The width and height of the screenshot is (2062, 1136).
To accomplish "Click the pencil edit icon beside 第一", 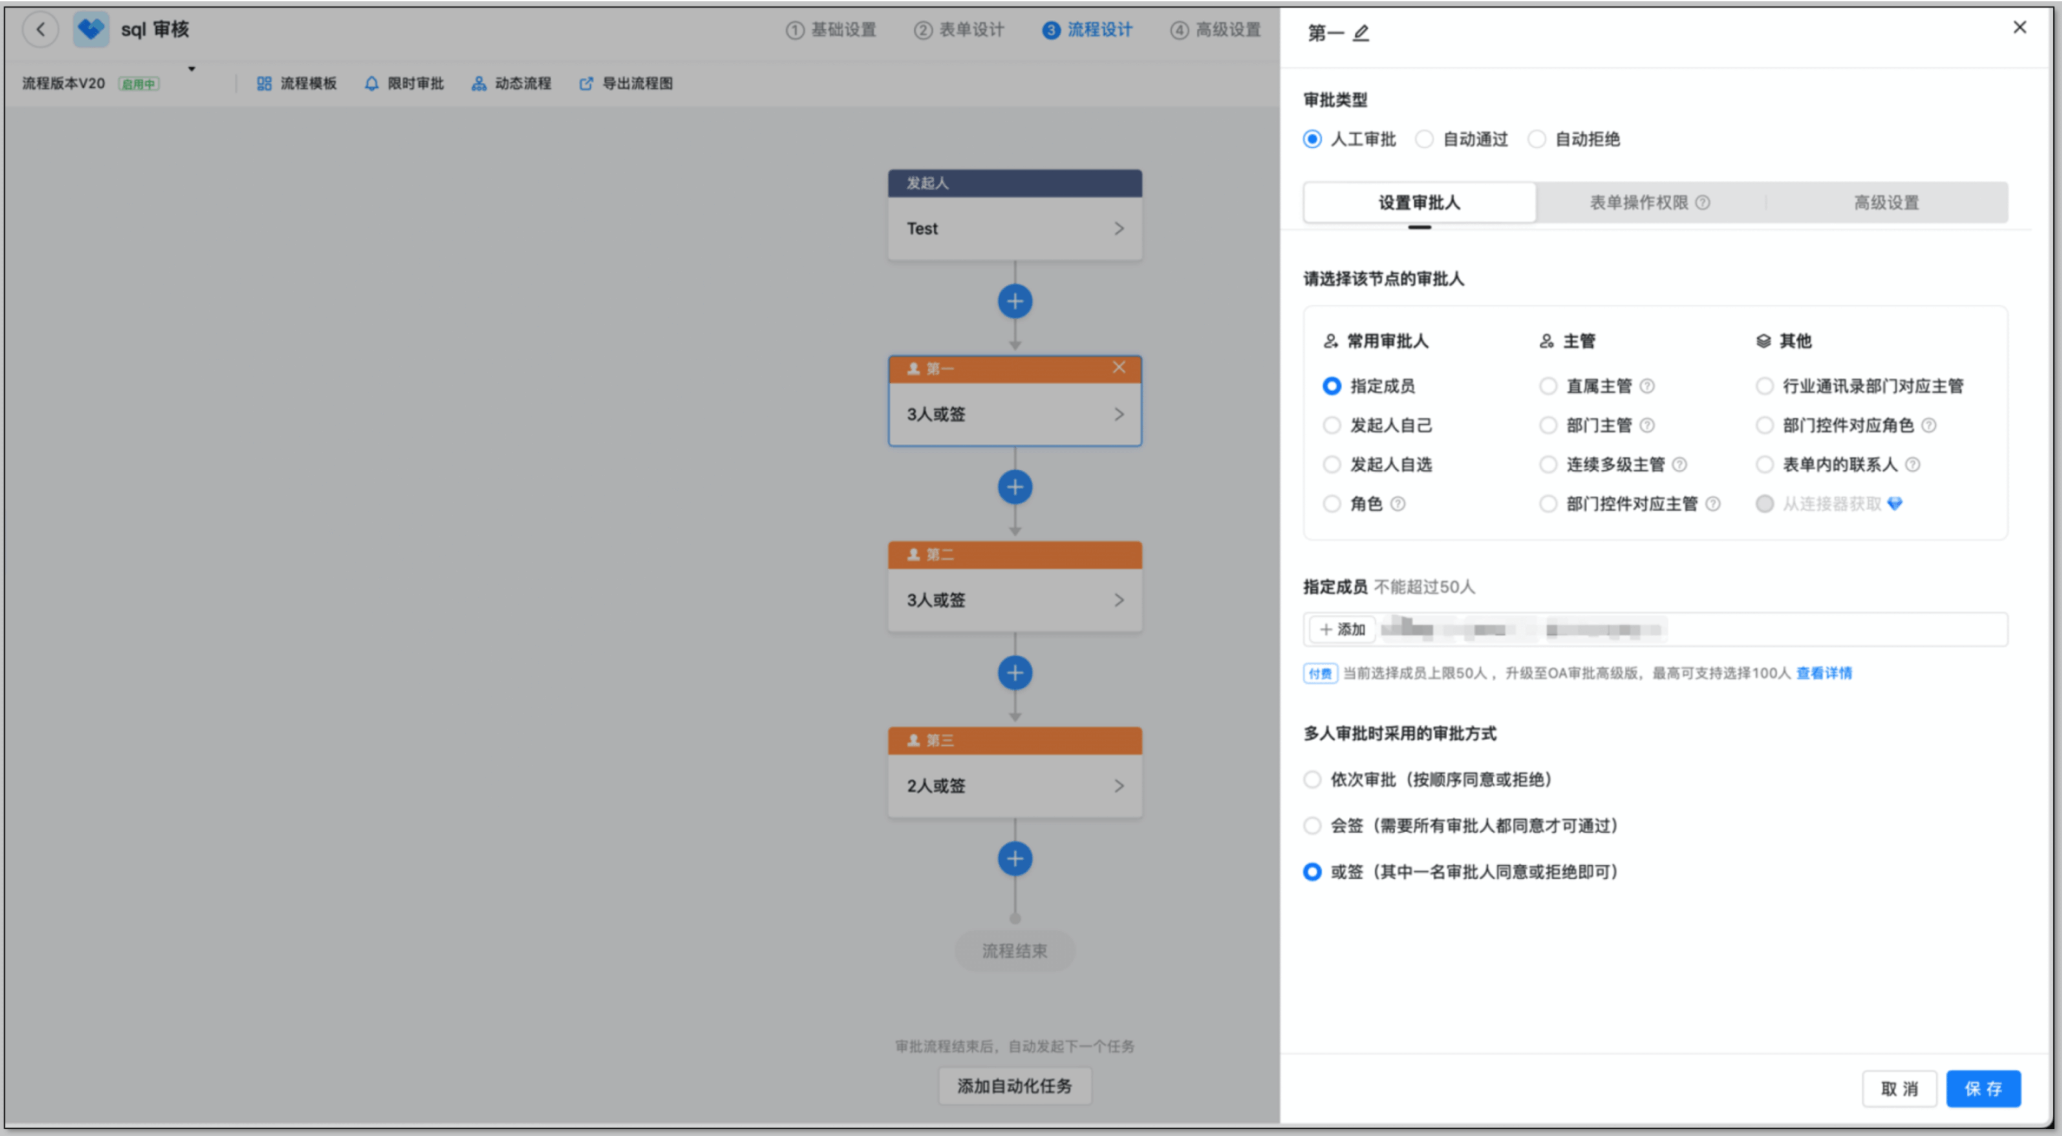I will point(1361,33).
